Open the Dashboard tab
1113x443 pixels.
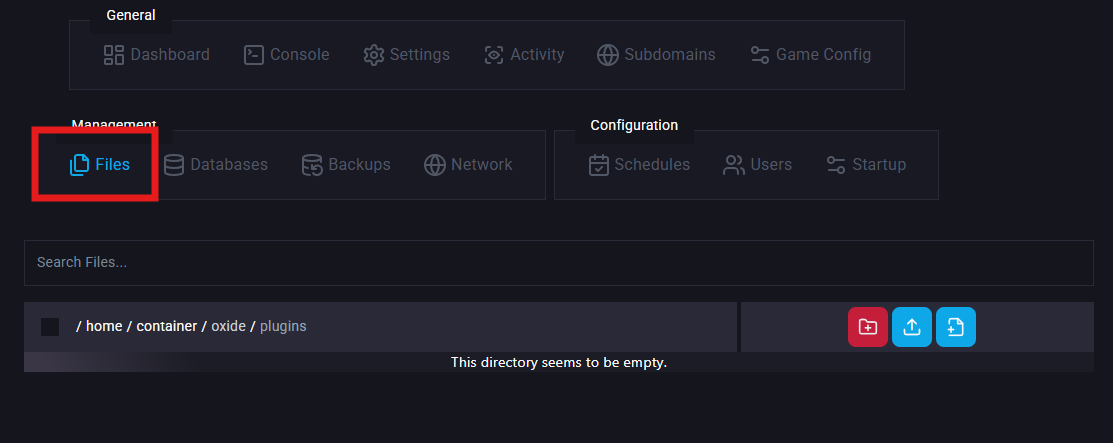coord(157,55)
